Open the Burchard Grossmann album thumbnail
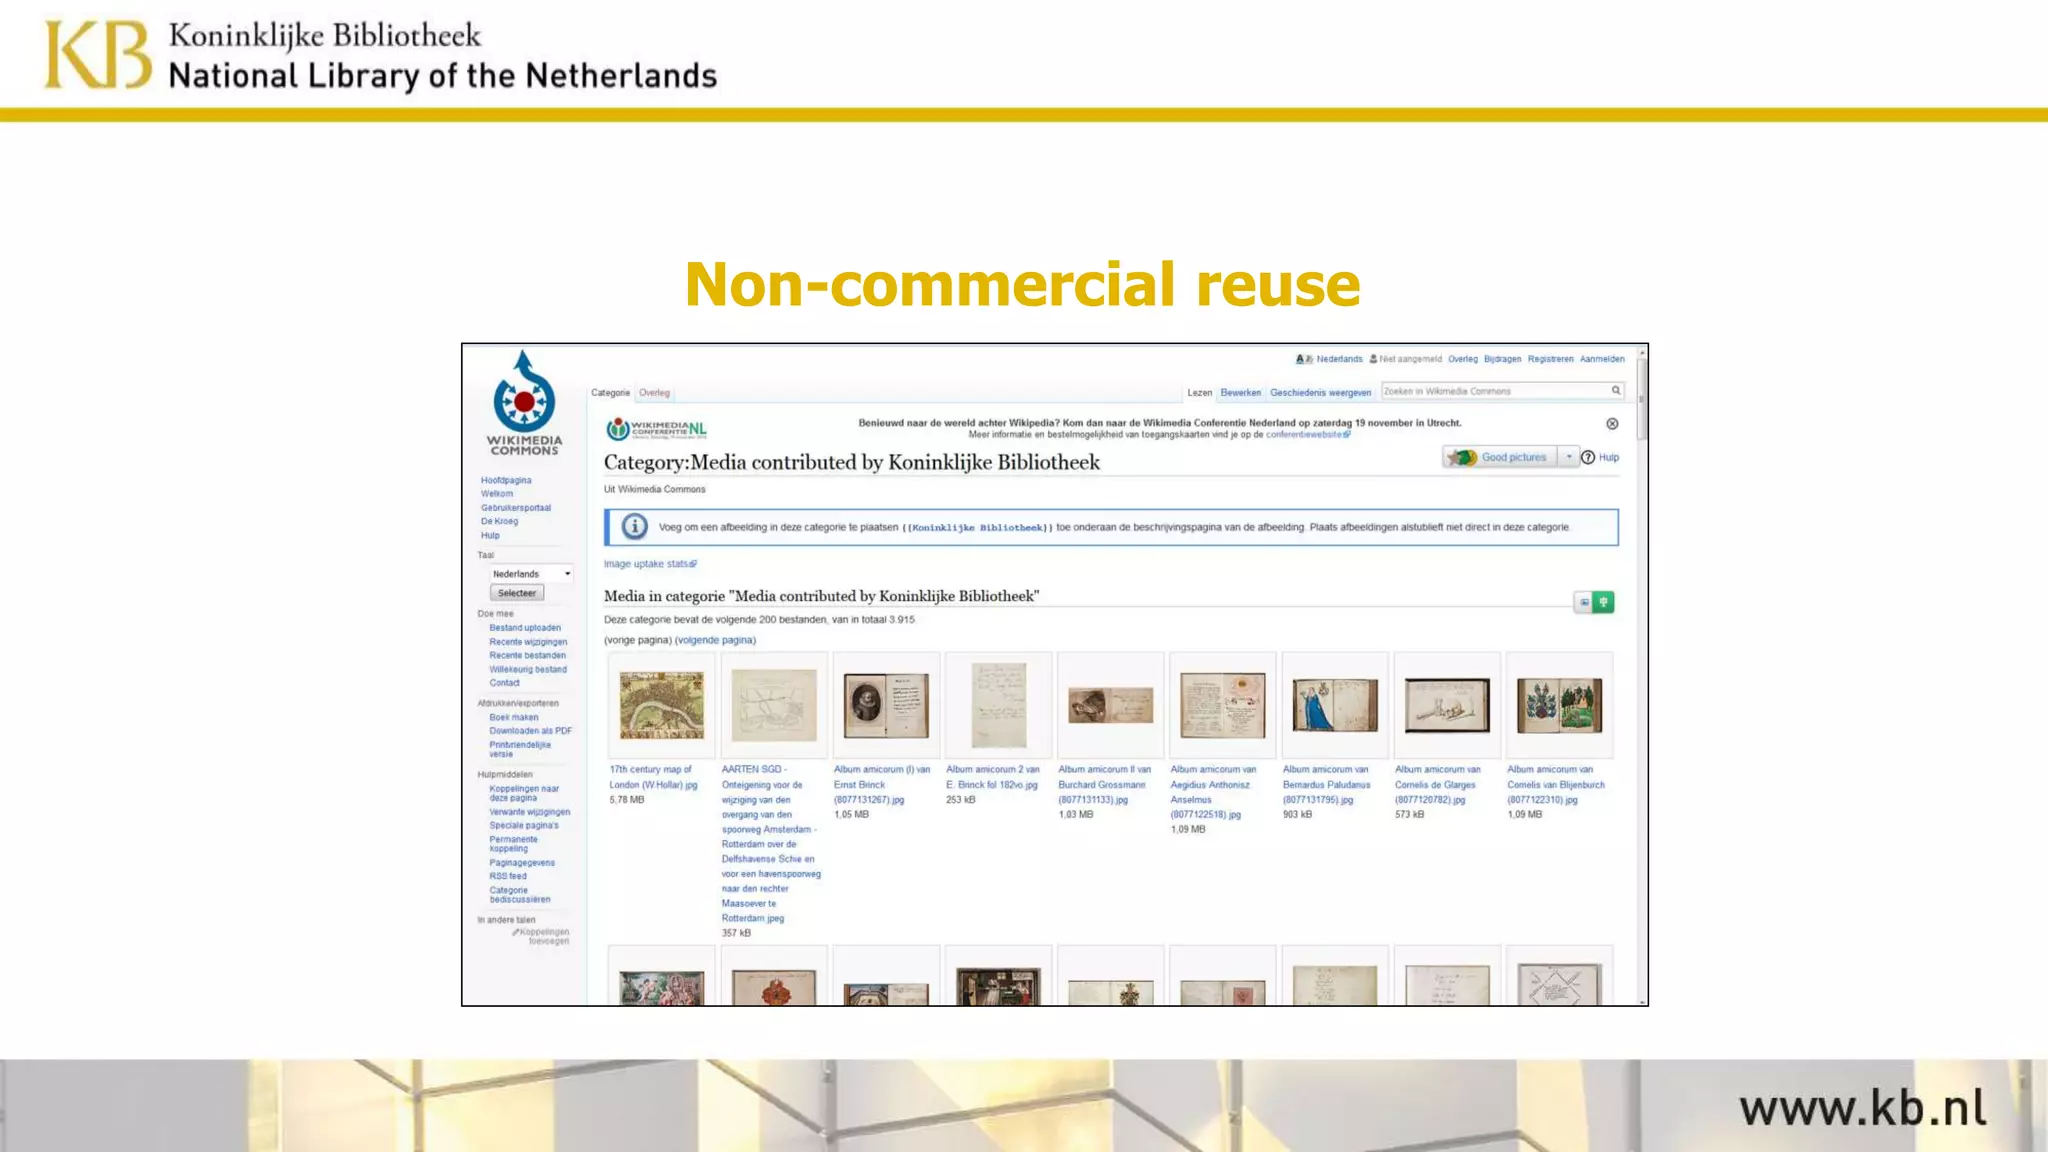This screenshot has width=2048, height=1152. point(1110,705)
